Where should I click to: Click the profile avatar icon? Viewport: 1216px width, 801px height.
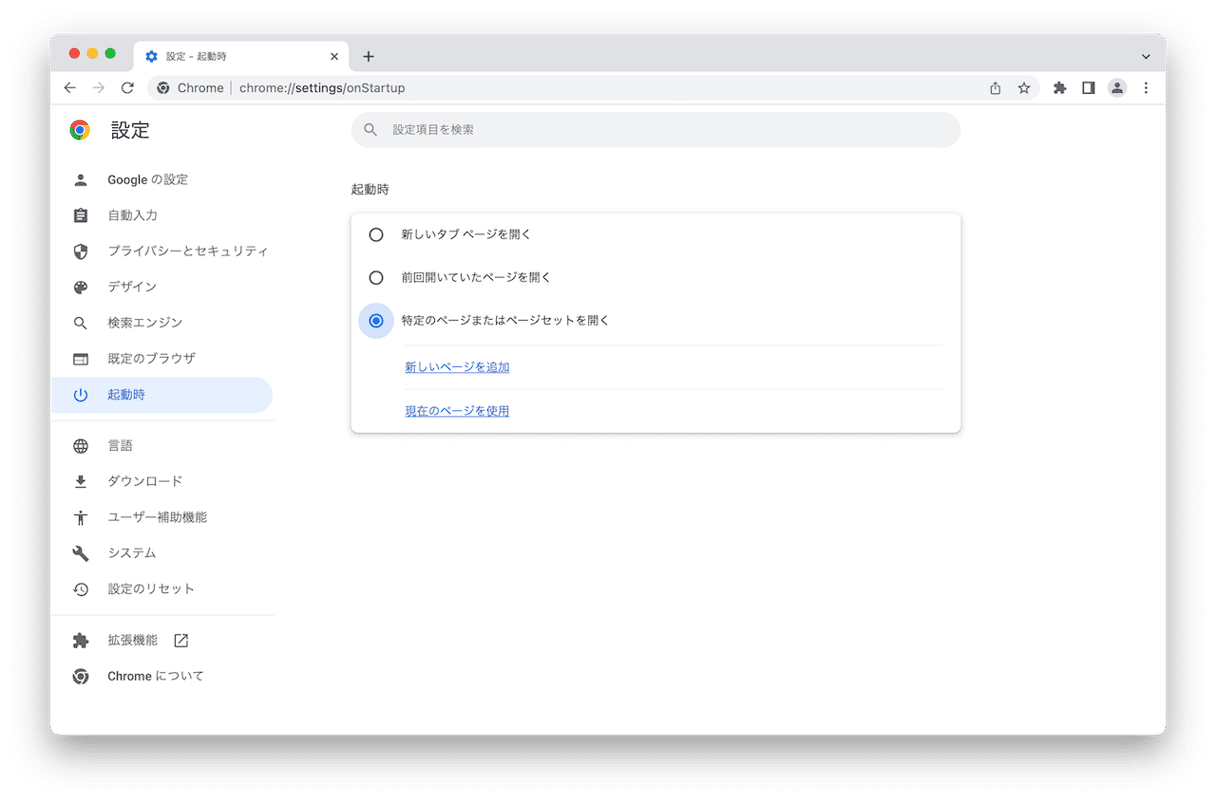point(1117,88)
